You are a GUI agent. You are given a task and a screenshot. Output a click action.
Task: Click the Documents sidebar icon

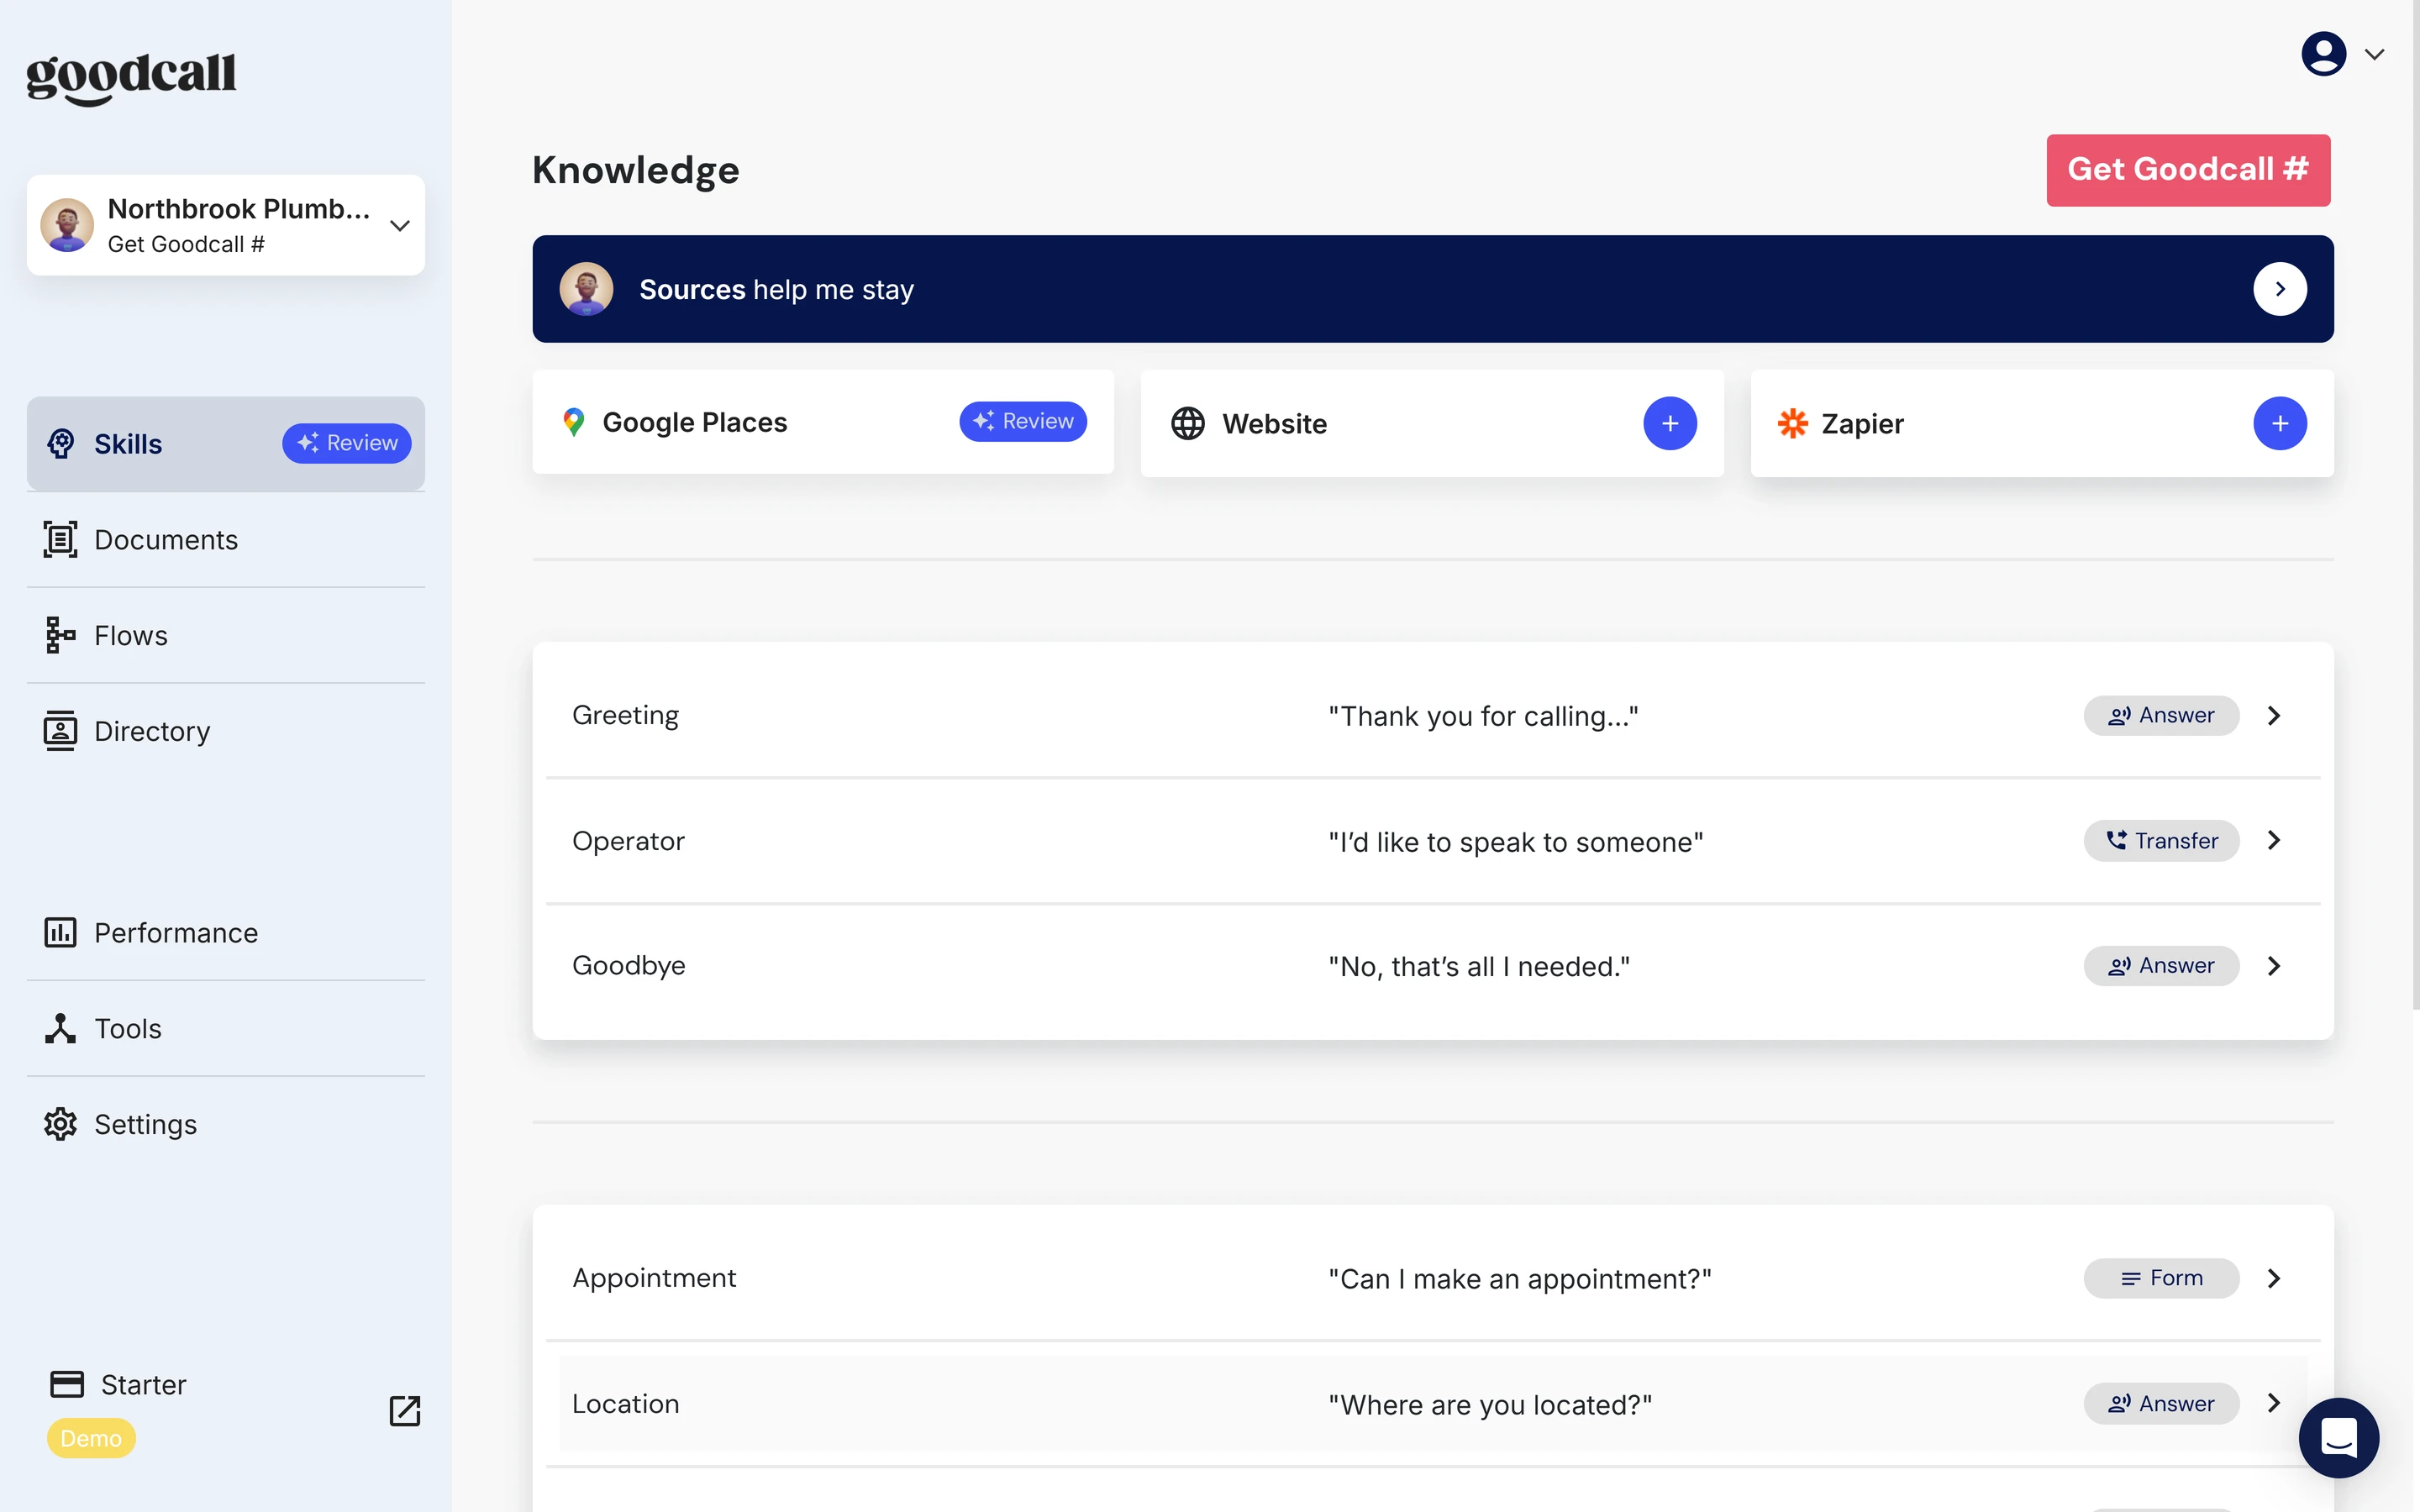pyautogui.click(x=60, y=539)
